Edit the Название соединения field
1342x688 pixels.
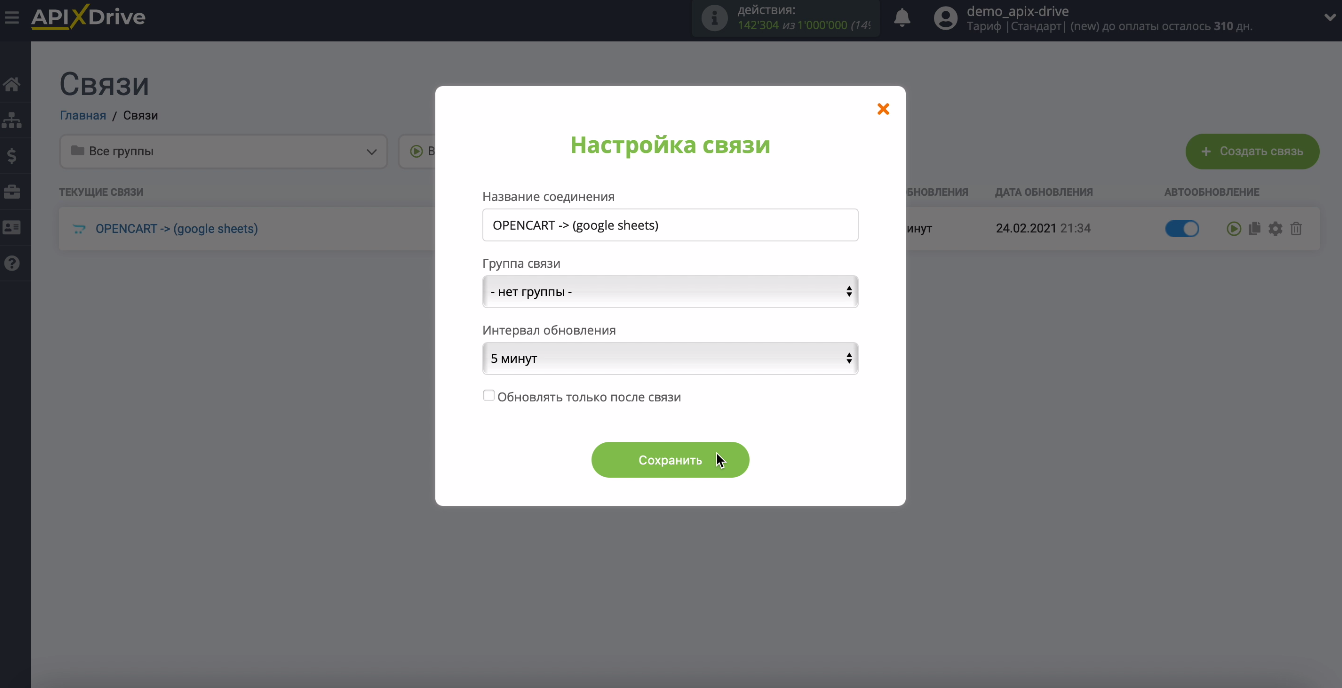click(x=670, y=225)
